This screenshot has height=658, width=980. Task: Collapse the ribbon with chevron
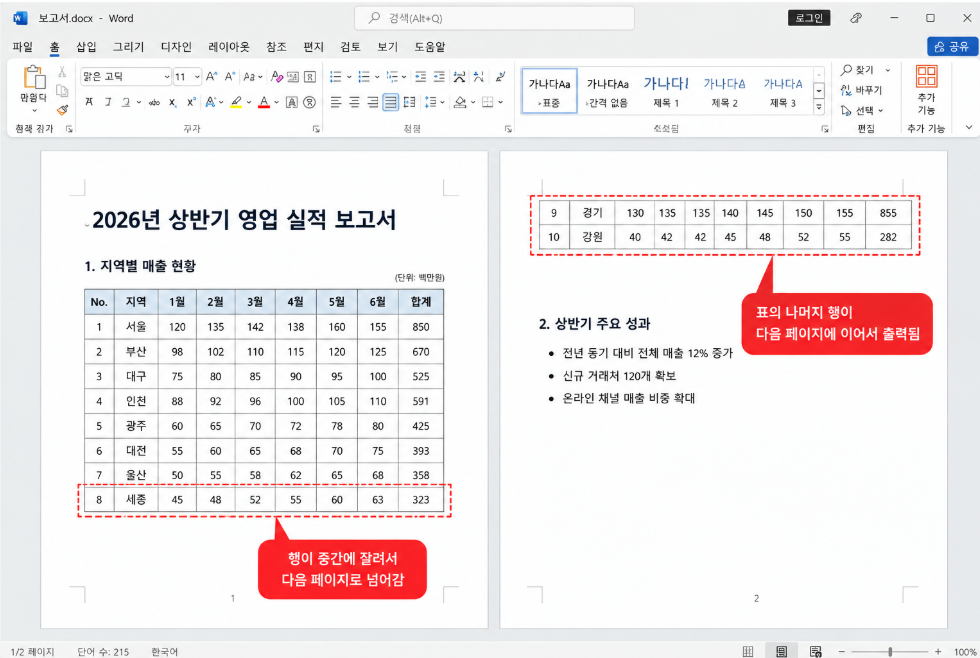(x=968, y=127)
